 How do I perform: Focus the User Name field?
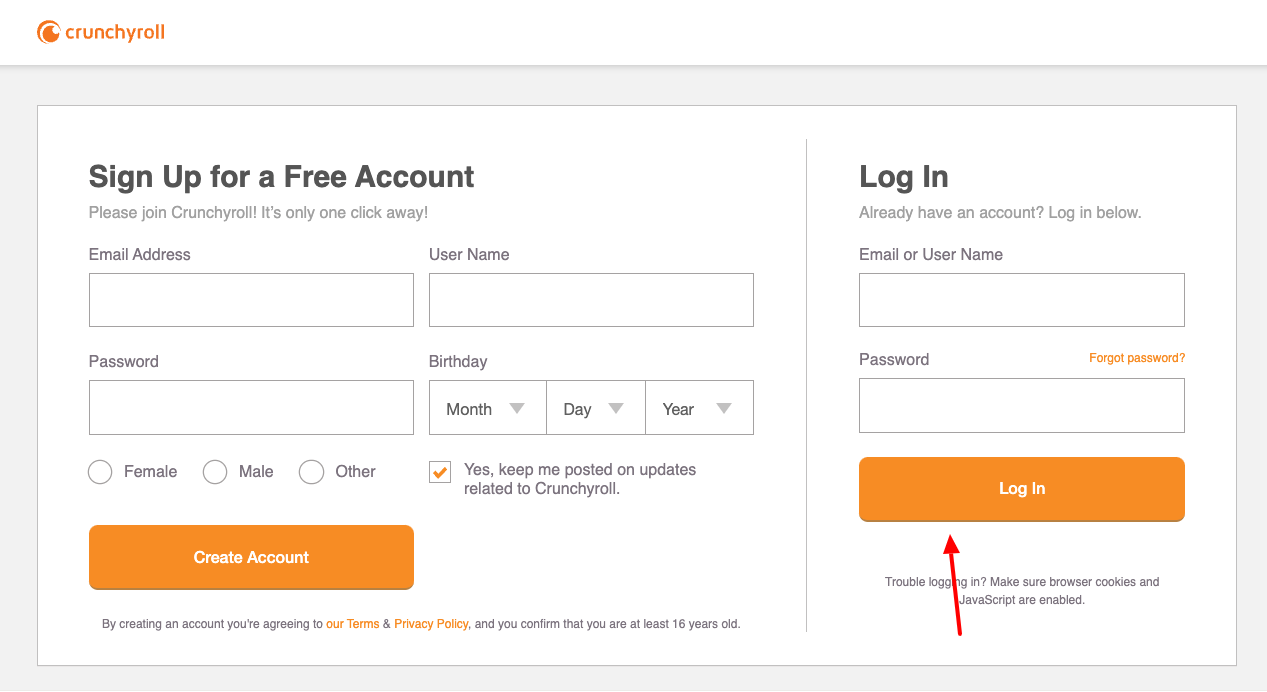pos(591,300)
